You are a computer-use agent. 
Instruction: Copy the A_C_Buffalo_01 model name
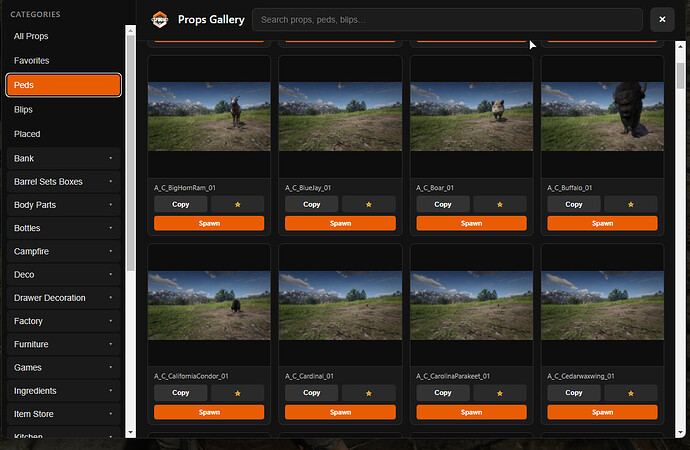(x=573, y=204)
